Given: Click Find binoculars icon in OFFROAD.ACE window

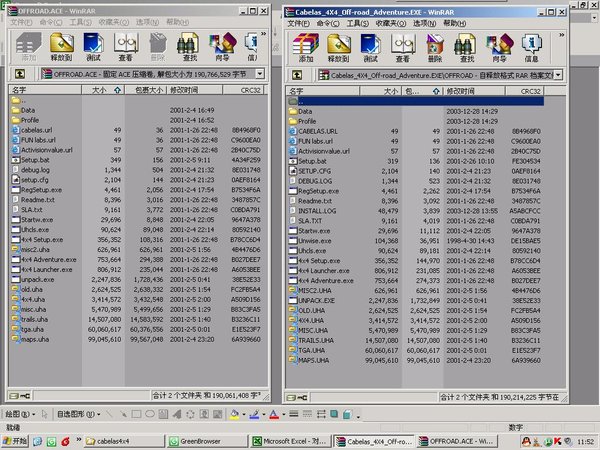Looking at the screenshot, I should click(187, 47).
